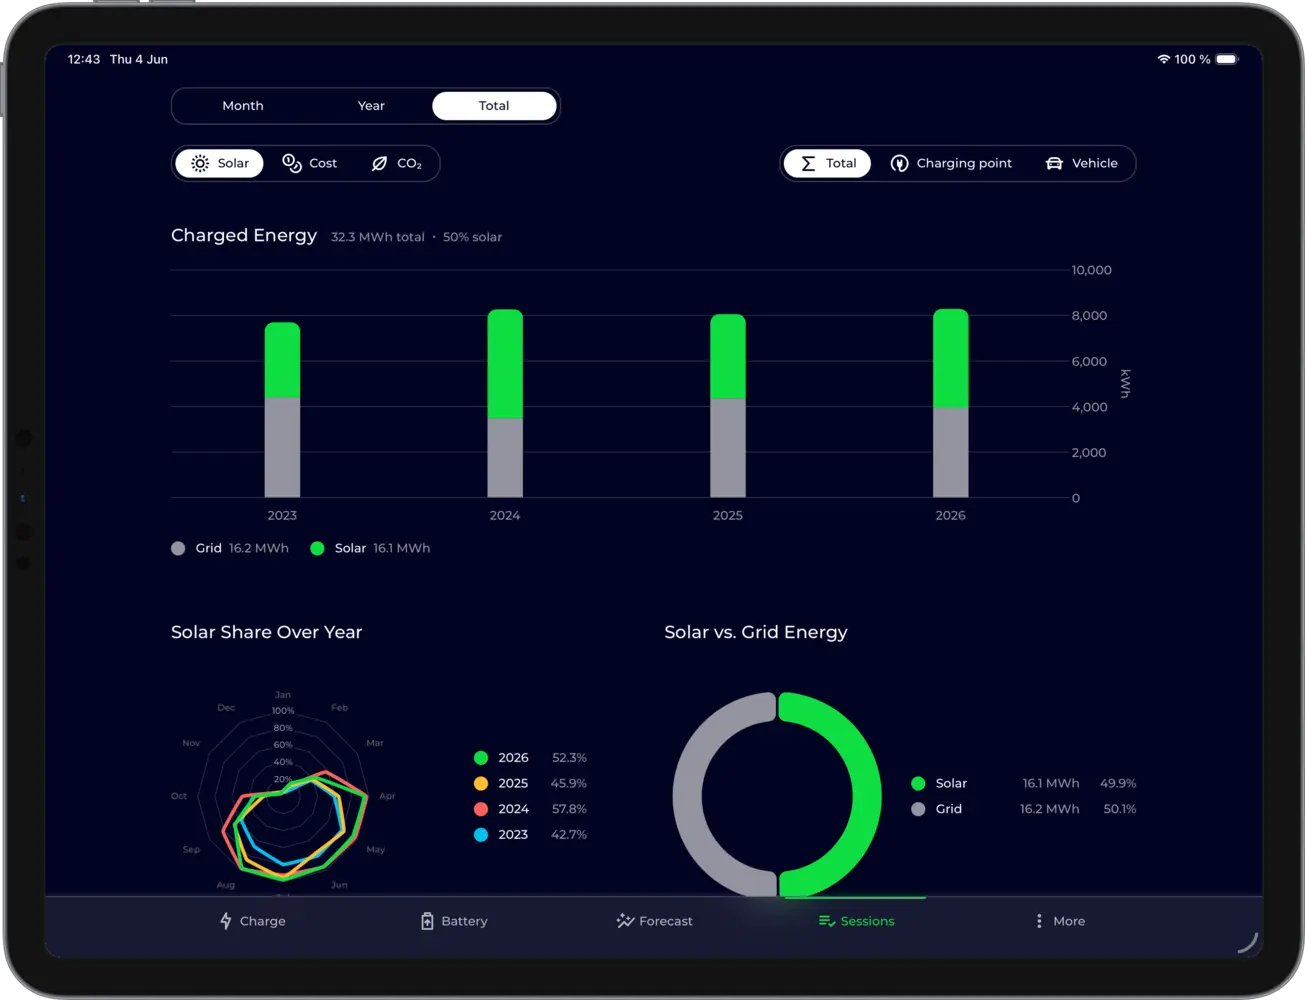Select the 2026 radar chart legend entry

530,758
